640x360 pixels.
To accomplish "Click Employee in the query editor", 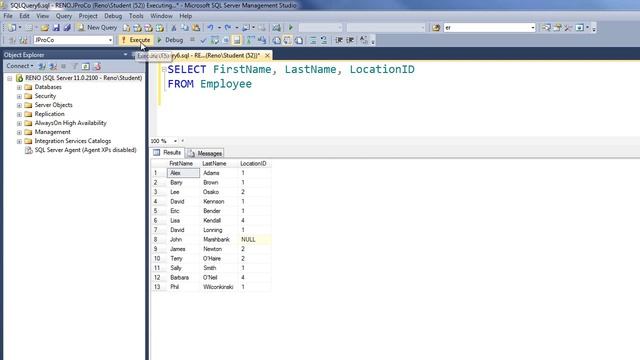I will (226, 84).
